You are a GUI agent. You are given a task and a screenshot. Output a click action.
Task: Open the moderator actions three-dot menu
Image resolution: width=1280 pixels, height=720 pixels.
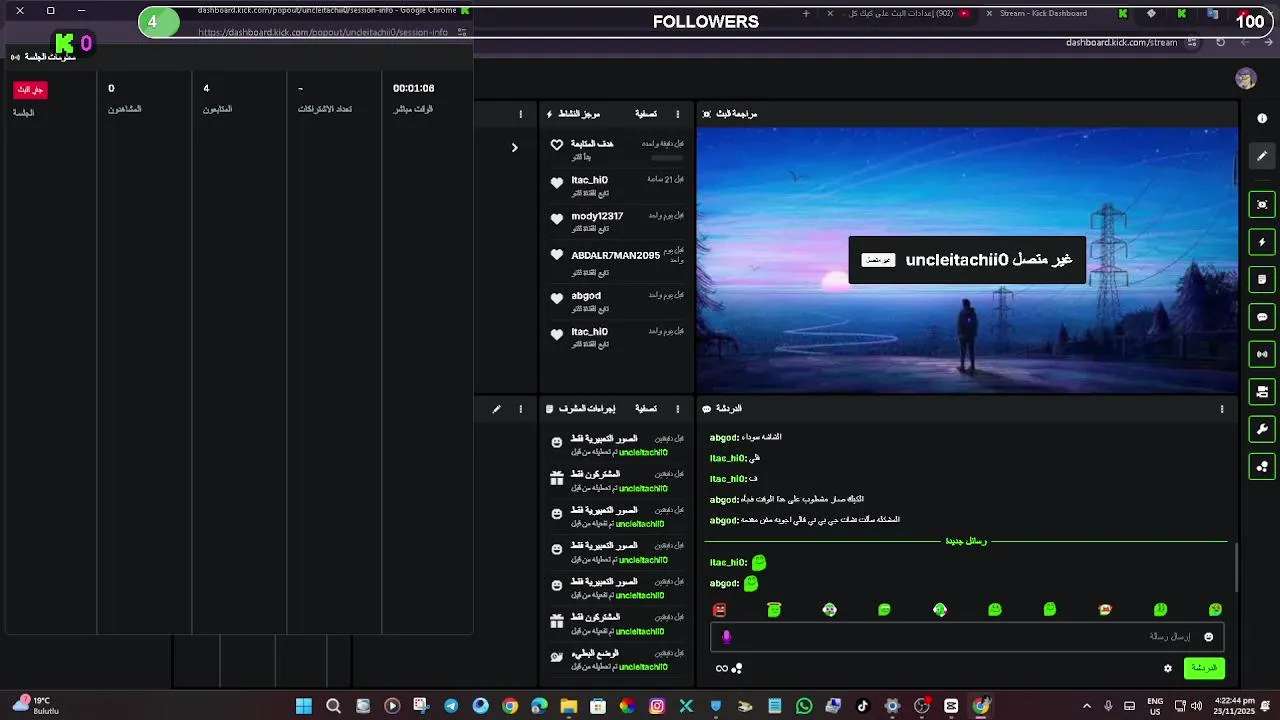tap(677, 409)
